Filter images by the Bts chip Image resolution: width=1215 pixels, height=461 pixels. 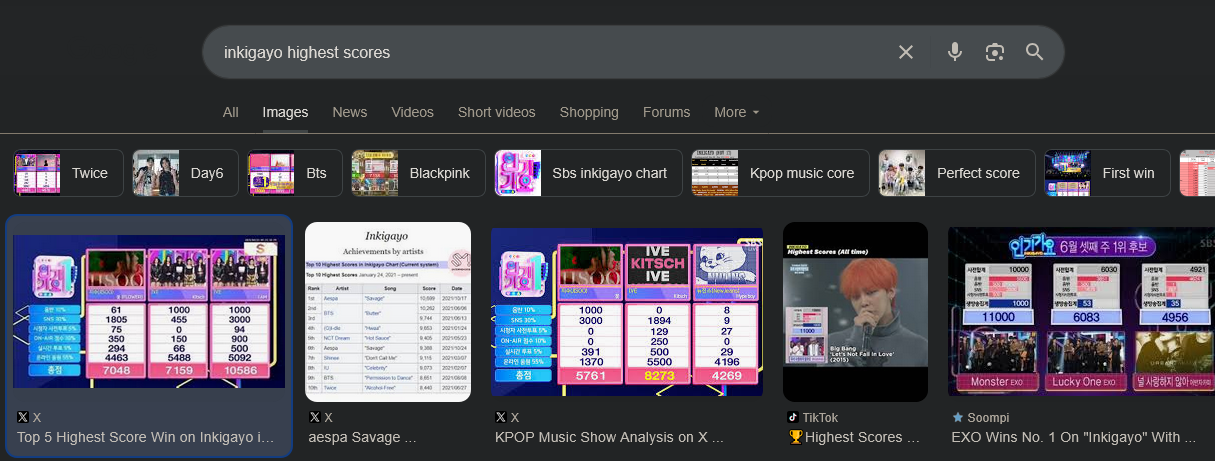tap(295, 173)
